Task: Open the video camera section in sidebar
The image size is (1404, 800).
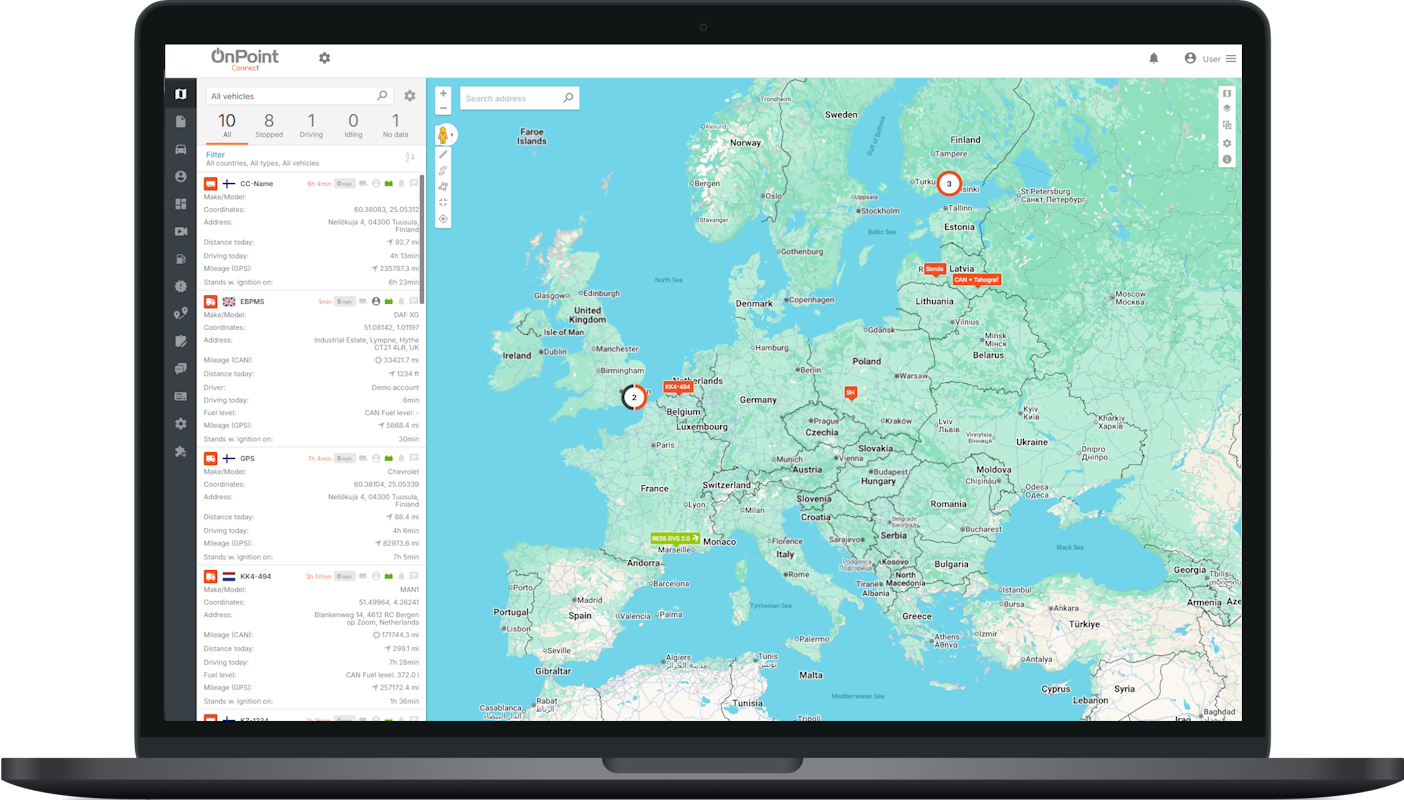Action: [180, 231]
